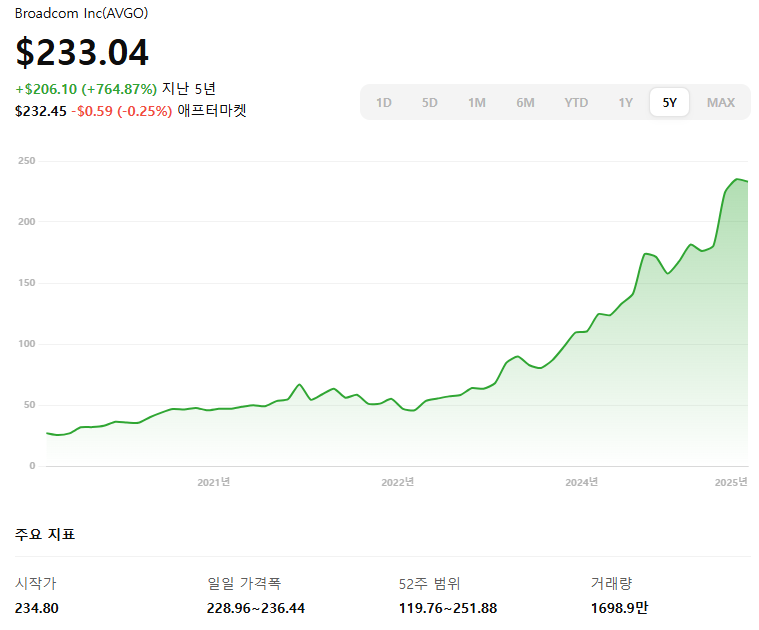Click the 2021년 x-axis label

pyautogui.click(x=213, y=482)
